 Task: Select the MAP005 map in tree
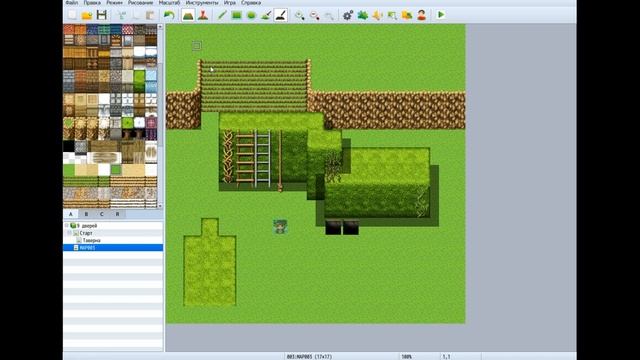point(113,248)
